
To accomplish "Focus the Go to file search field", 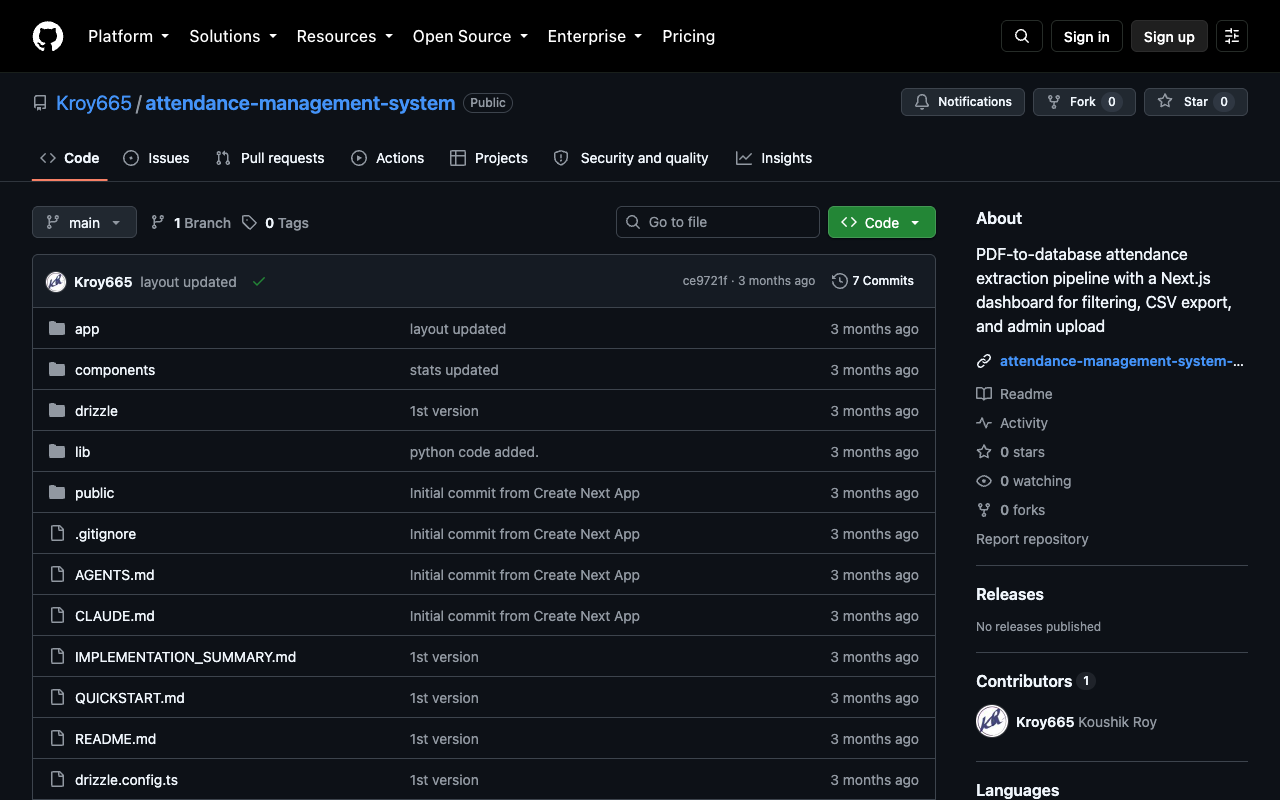I will 718,222.
